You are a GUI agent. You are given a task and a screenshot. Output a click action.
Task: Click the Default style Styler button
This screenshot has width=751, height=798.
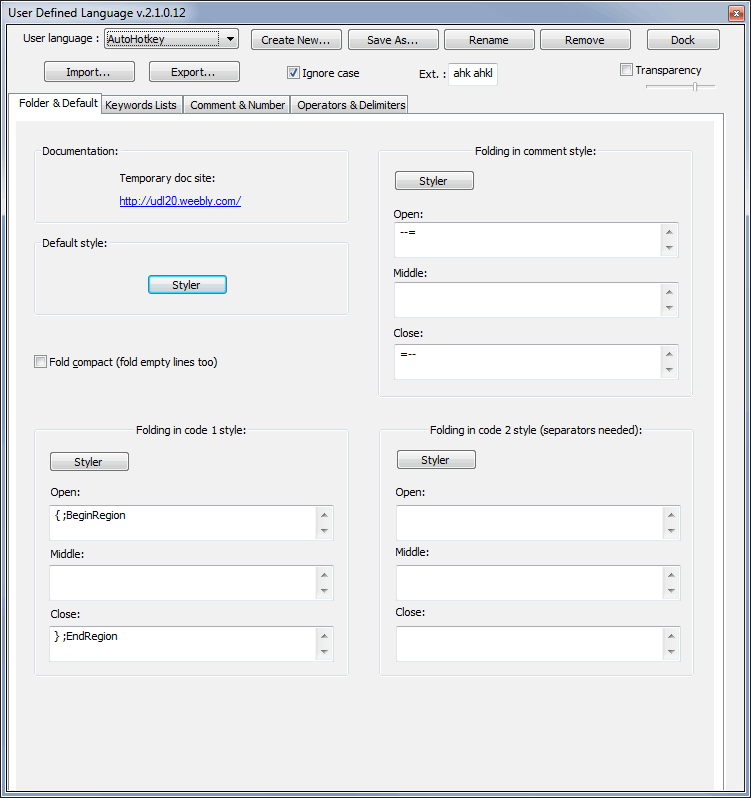(x=187, y=284)
